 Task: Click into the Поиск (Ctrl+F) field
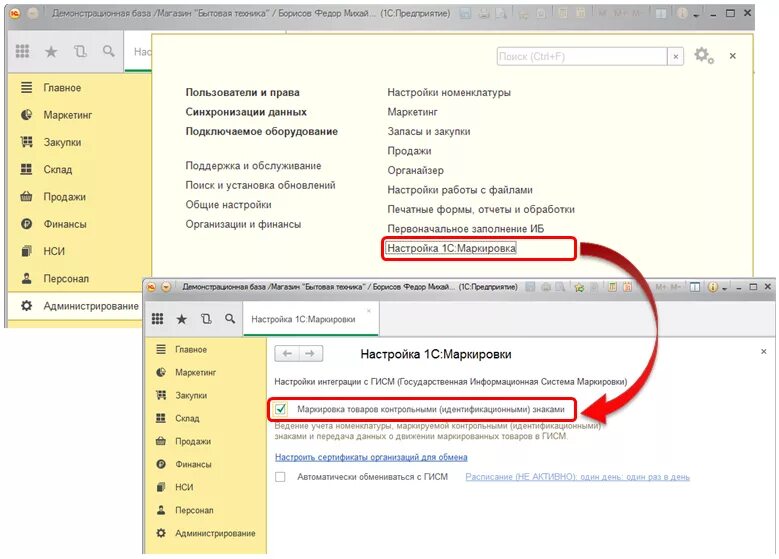pyautogui.click(x=582, y=57)
